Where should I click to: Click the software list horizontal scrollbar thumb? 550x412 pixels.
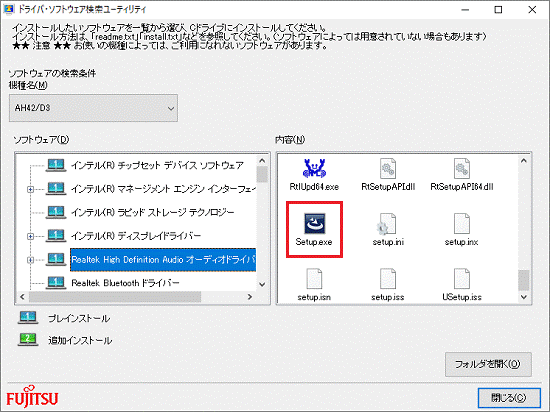115,297
